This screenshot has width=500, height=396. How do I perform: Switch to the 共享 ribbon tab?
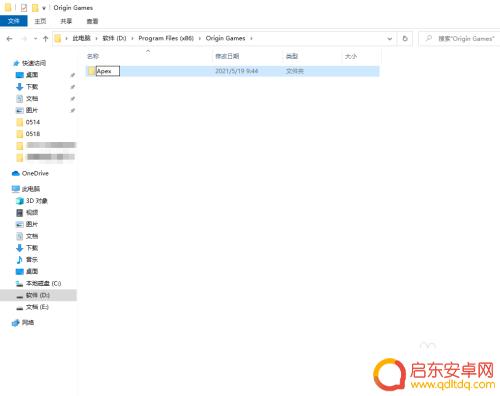coord(66,21)
